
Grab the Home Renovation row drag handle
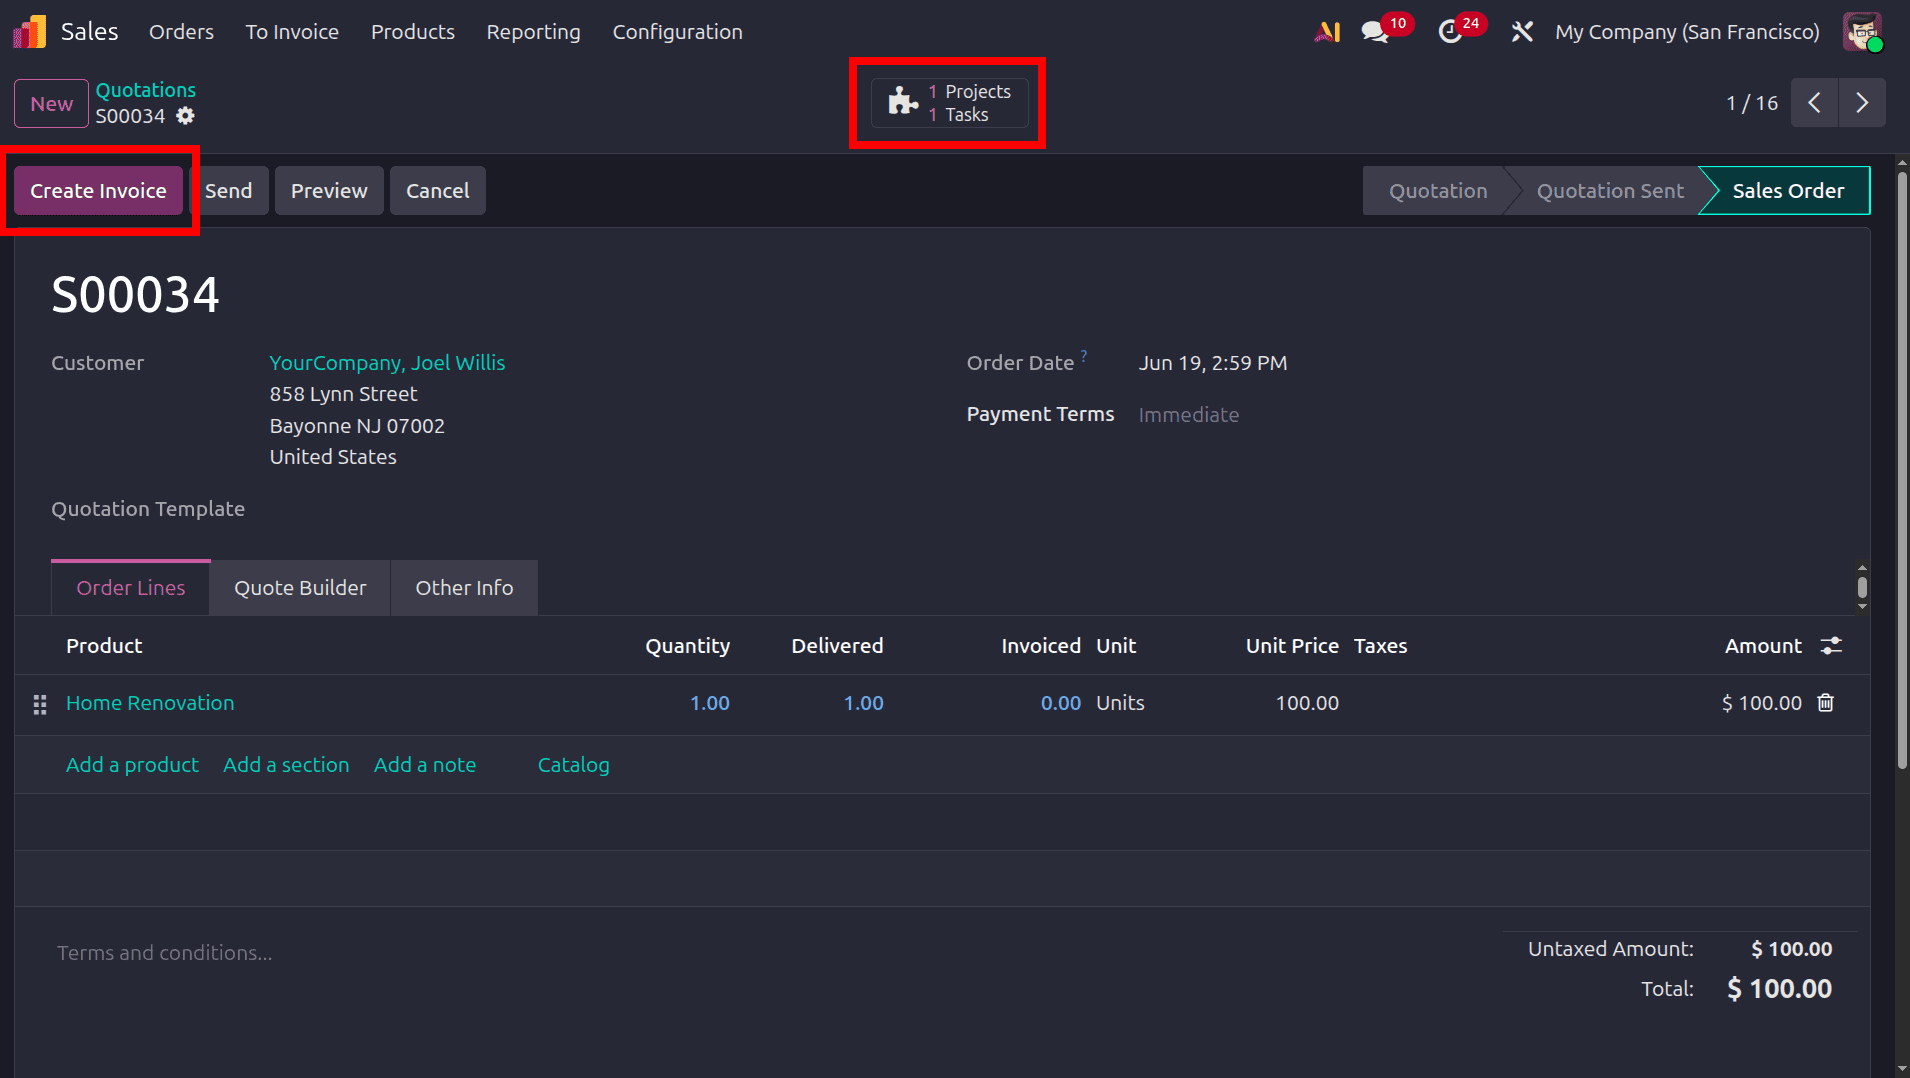click(40, 704)
